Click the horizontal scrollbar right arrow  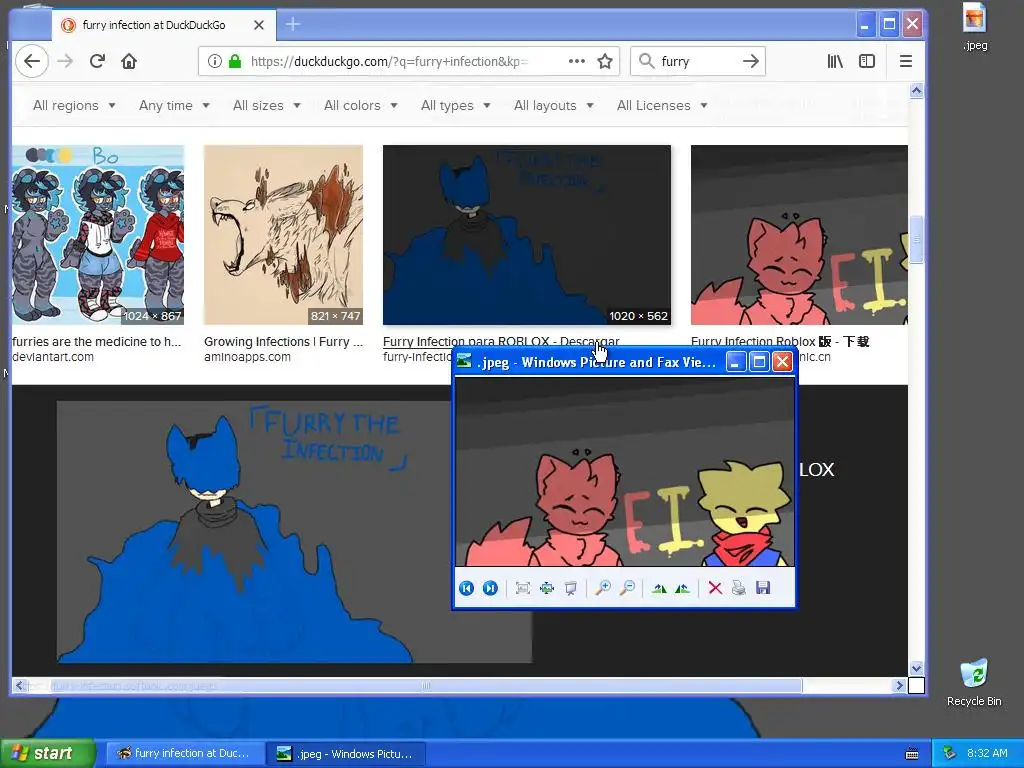pos(900,685)
